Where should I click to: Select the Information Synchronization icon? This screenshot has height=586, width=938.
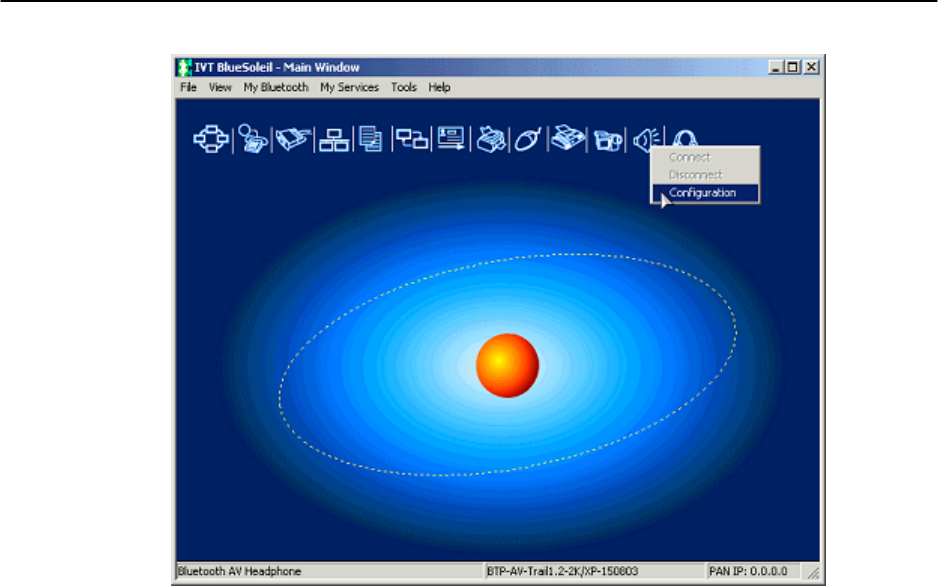click(x=412, y=139)
